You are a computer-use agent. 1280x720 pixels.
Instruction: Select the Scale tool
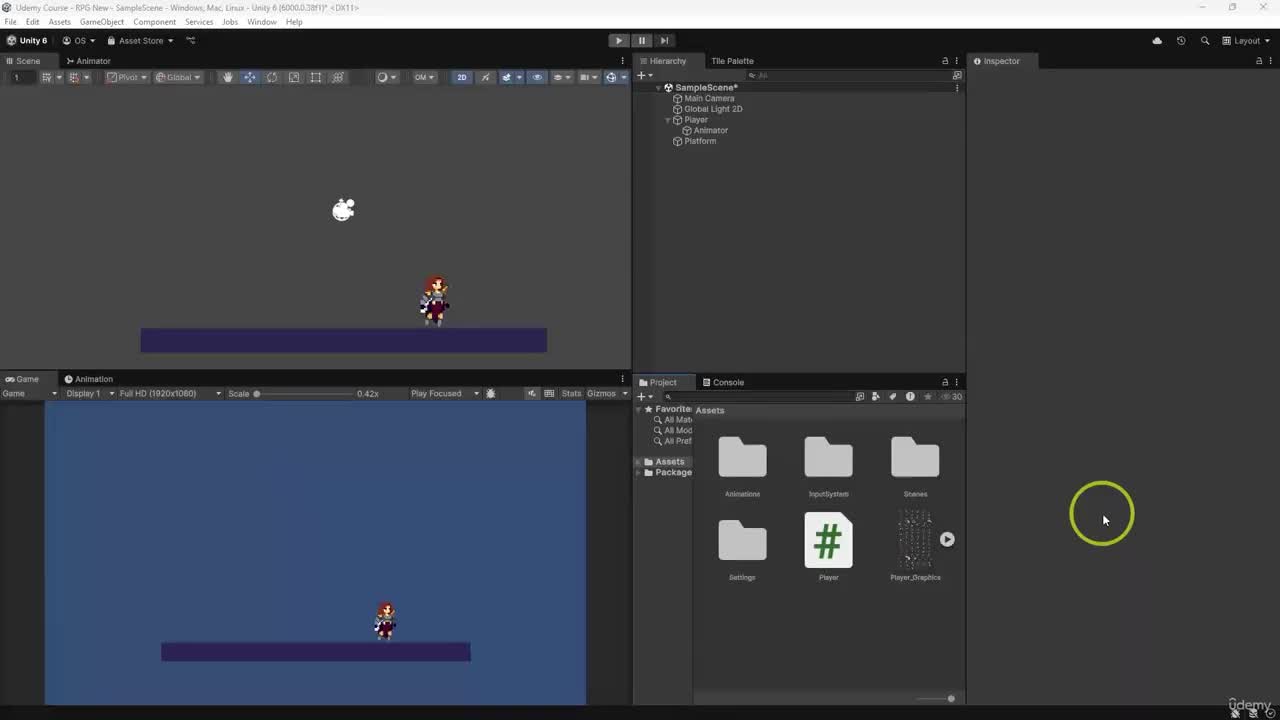click(x=293, y=77)
